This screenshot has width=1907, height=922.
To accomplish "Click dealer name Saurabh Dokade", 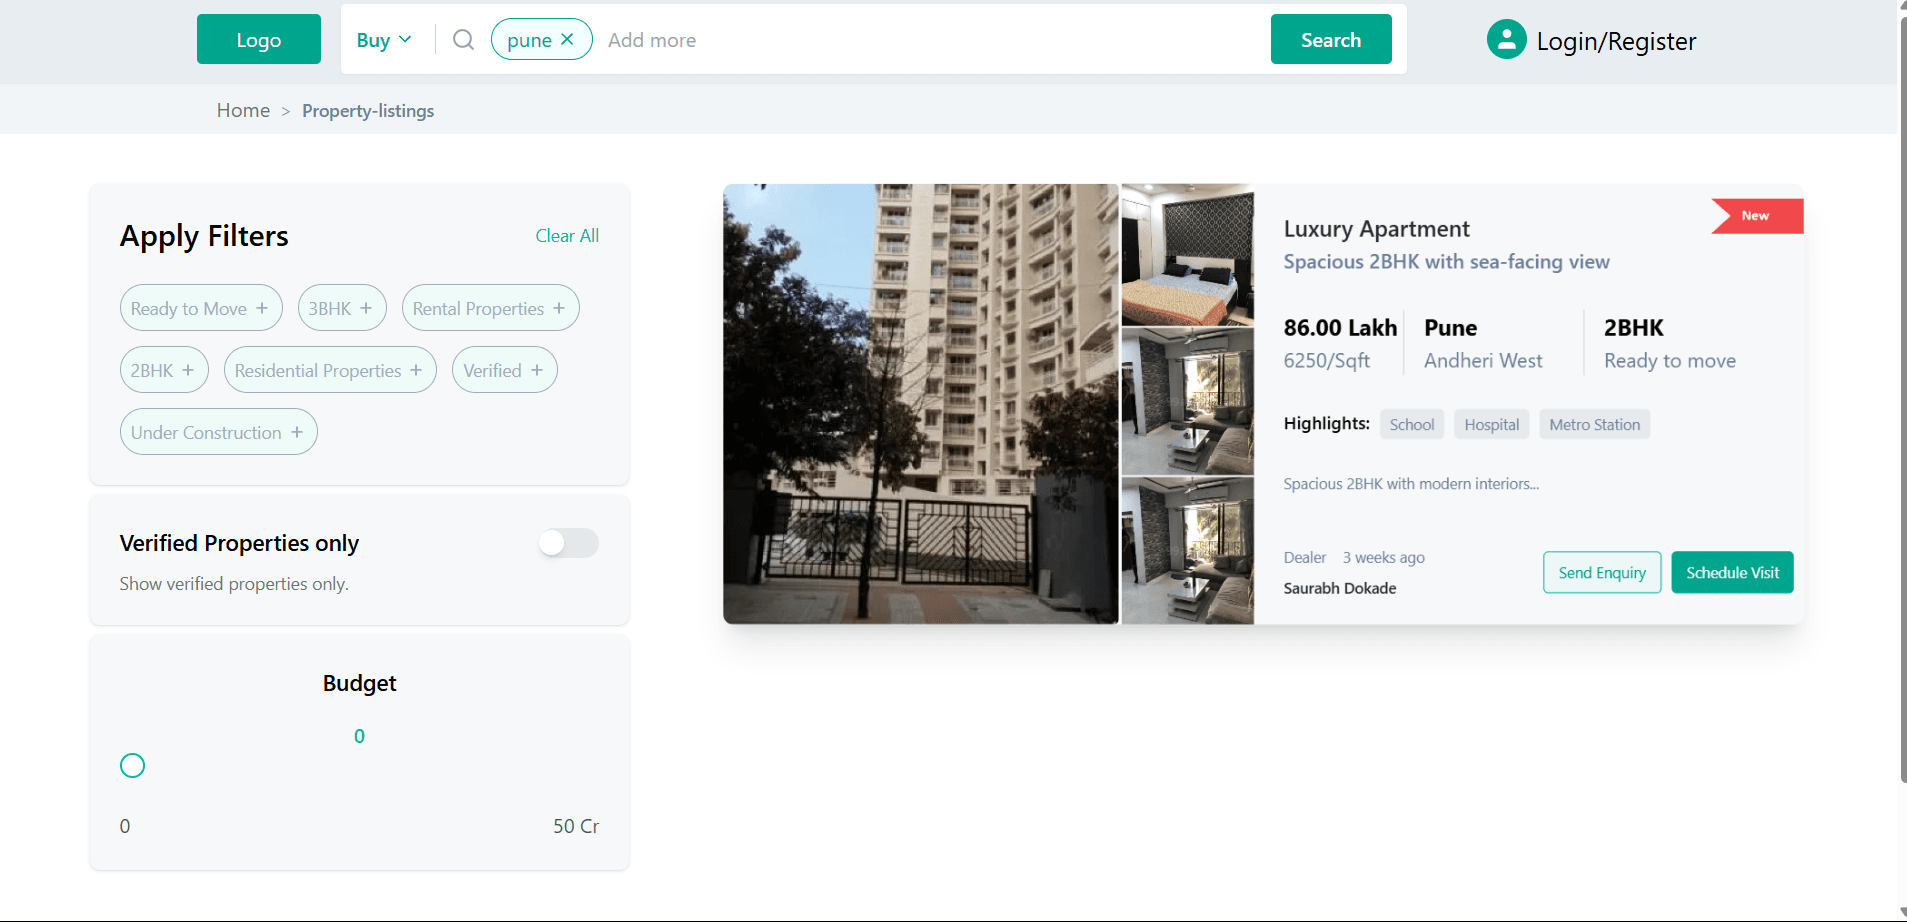I will 1340,588.
